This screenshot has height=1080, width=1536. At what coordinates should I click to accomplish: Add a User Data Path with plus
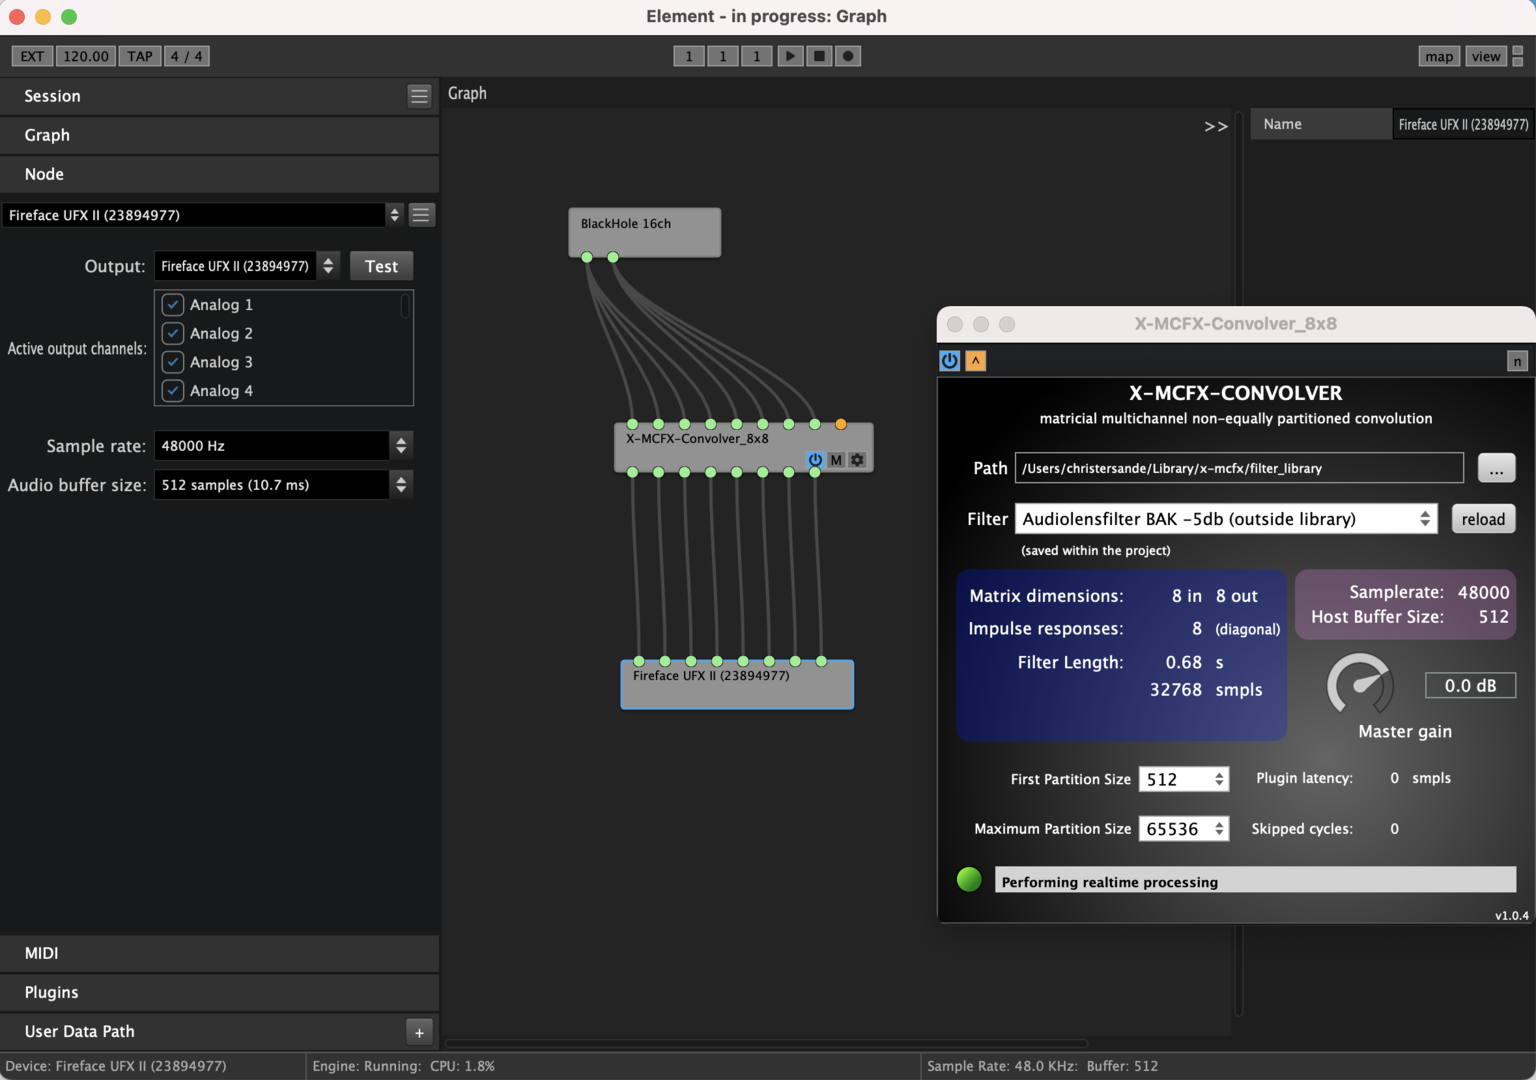point(419,1032)
